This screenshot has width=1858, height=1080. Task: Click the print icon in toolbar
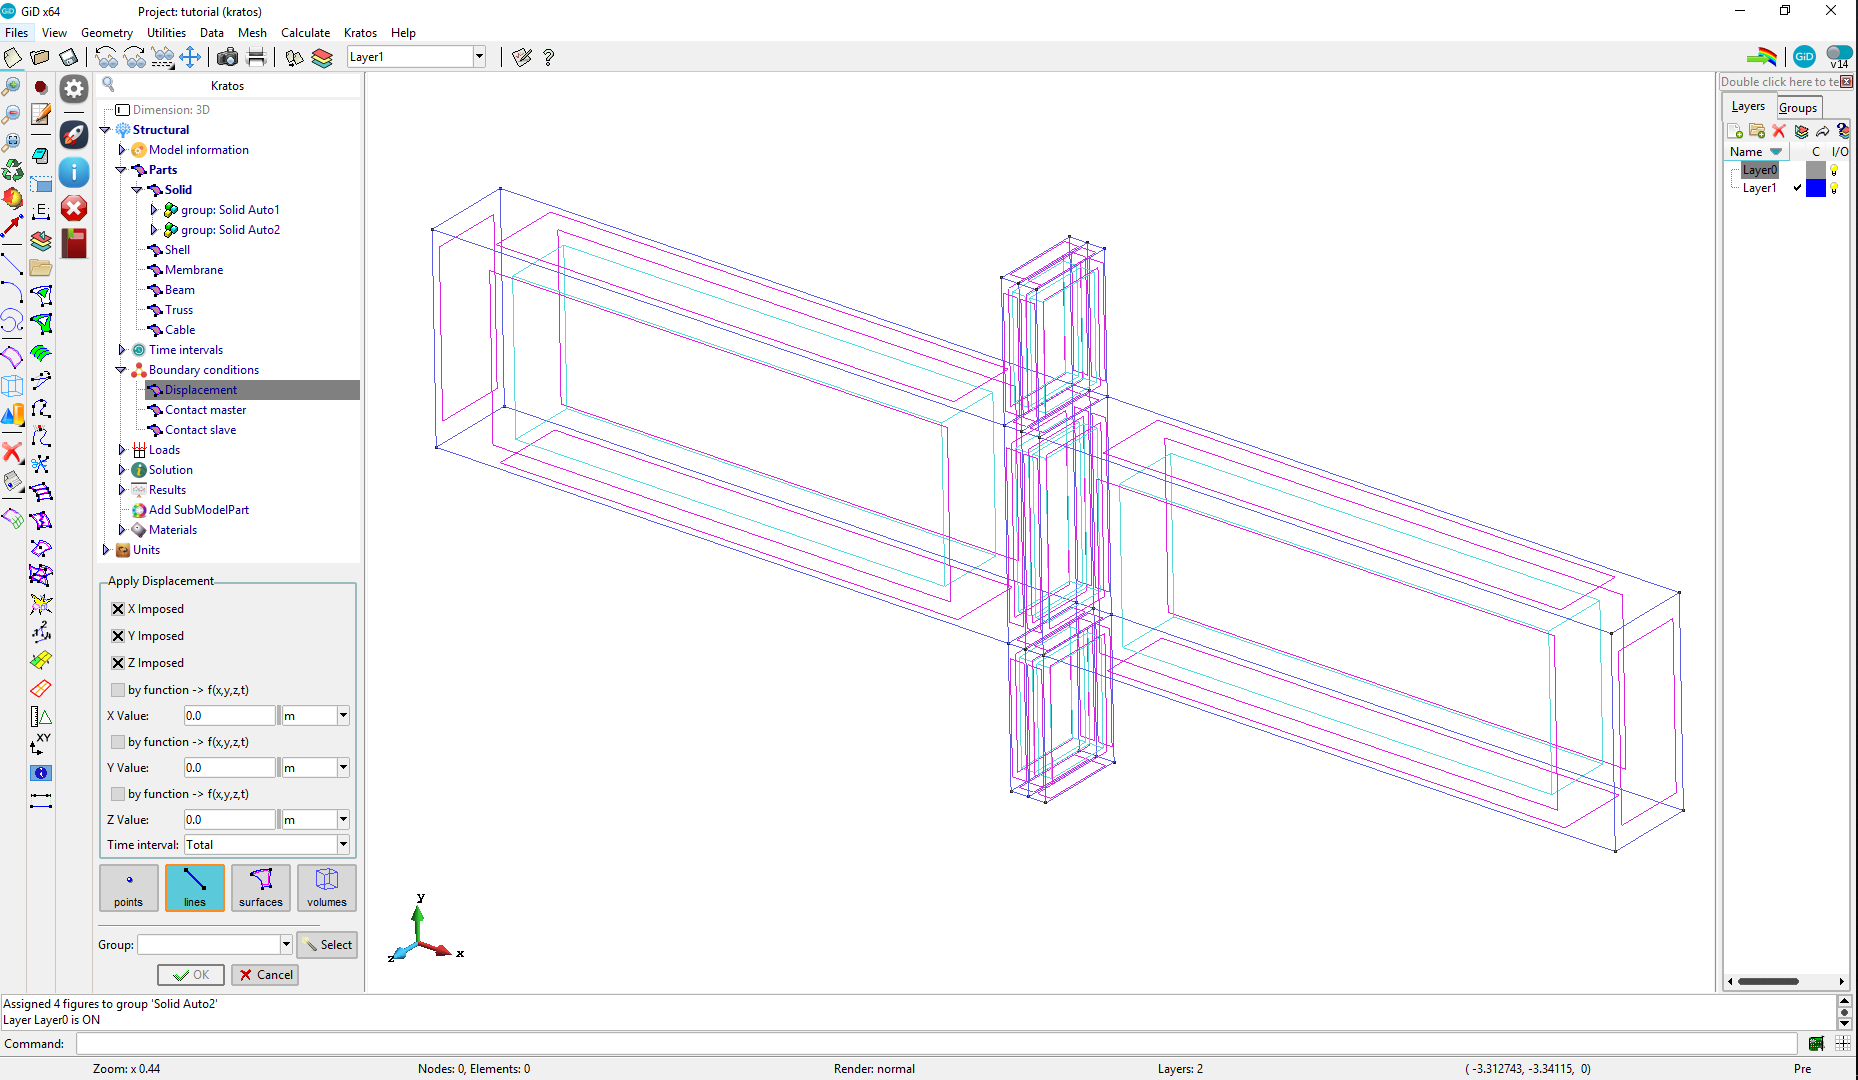point(256,57)
